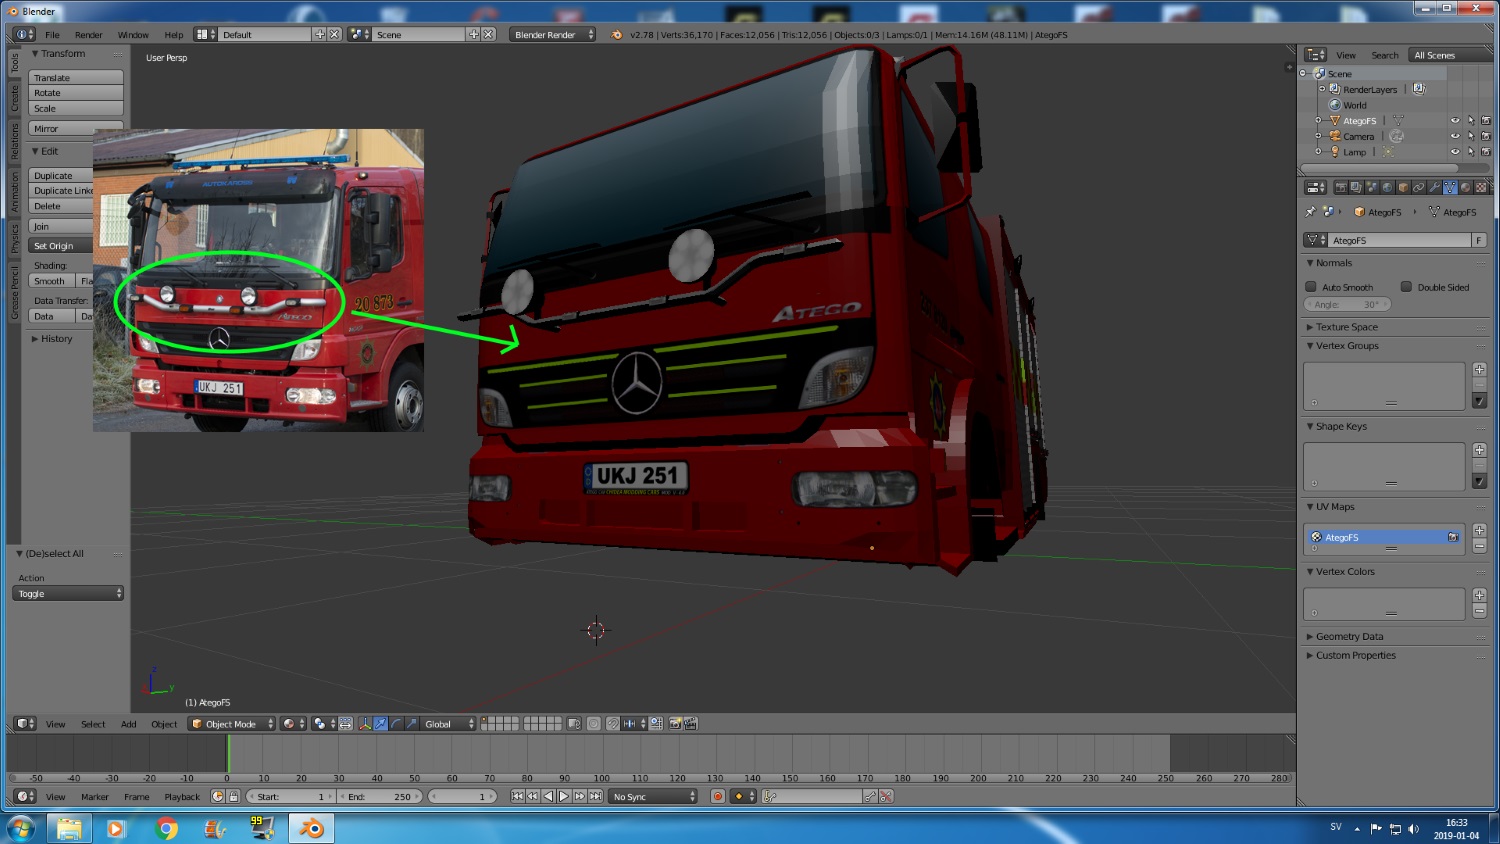Viewport: 1500px width, 844px height.
Task: Open the Material properties tab
Action: (1465, 187)
